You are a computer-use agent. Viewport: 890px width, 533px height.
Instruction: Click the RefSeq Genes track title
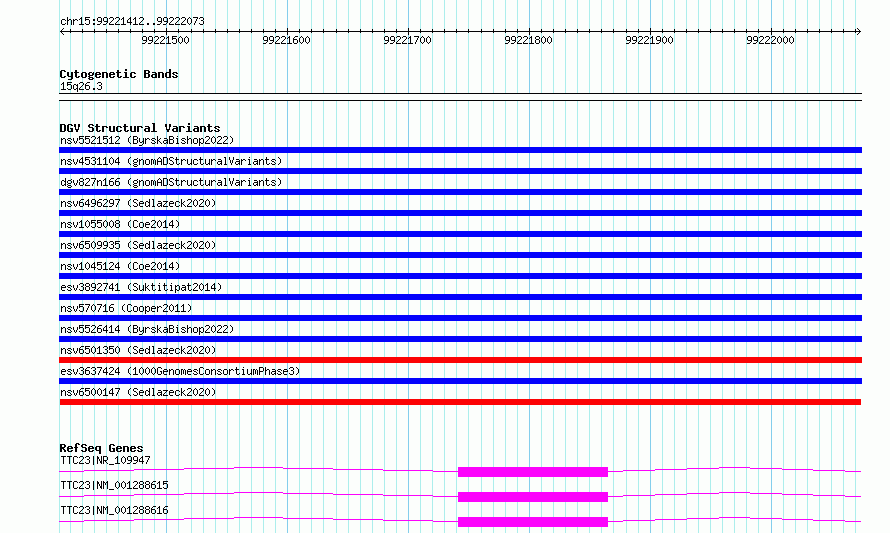(x=101, y=448)
